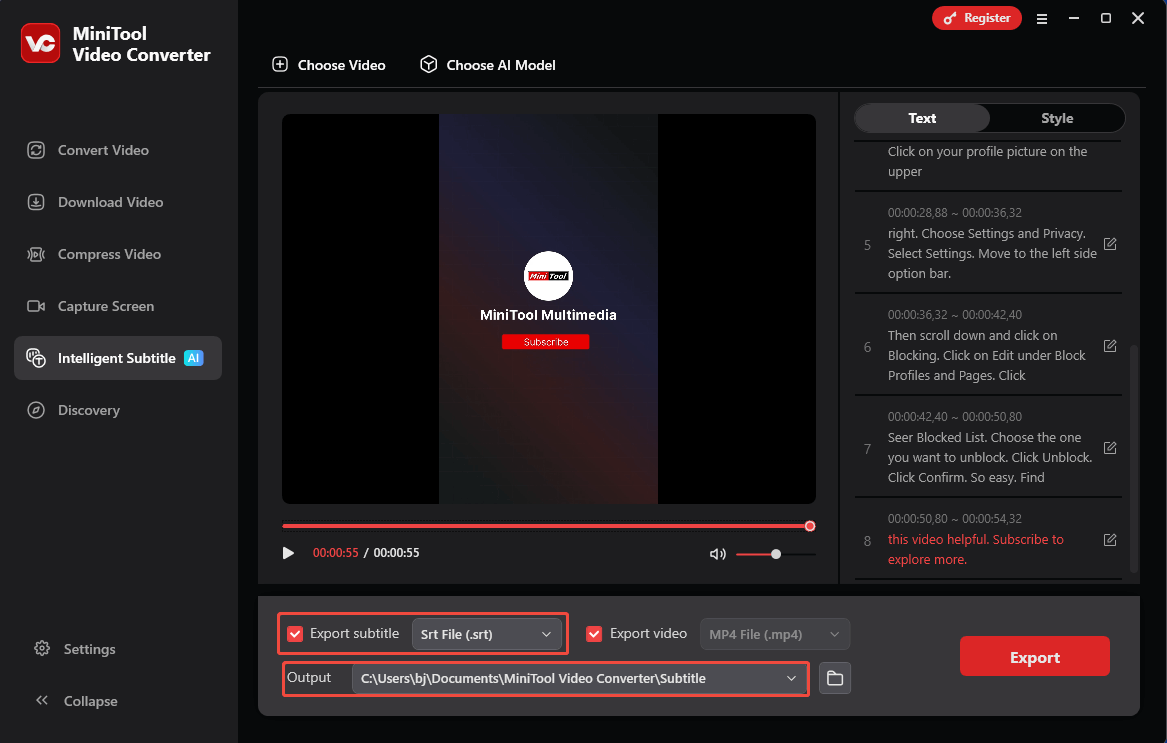Select subtitle 'this video helpful. Subscribe to'
1167x743 pixels.
(x=975, y=540)
